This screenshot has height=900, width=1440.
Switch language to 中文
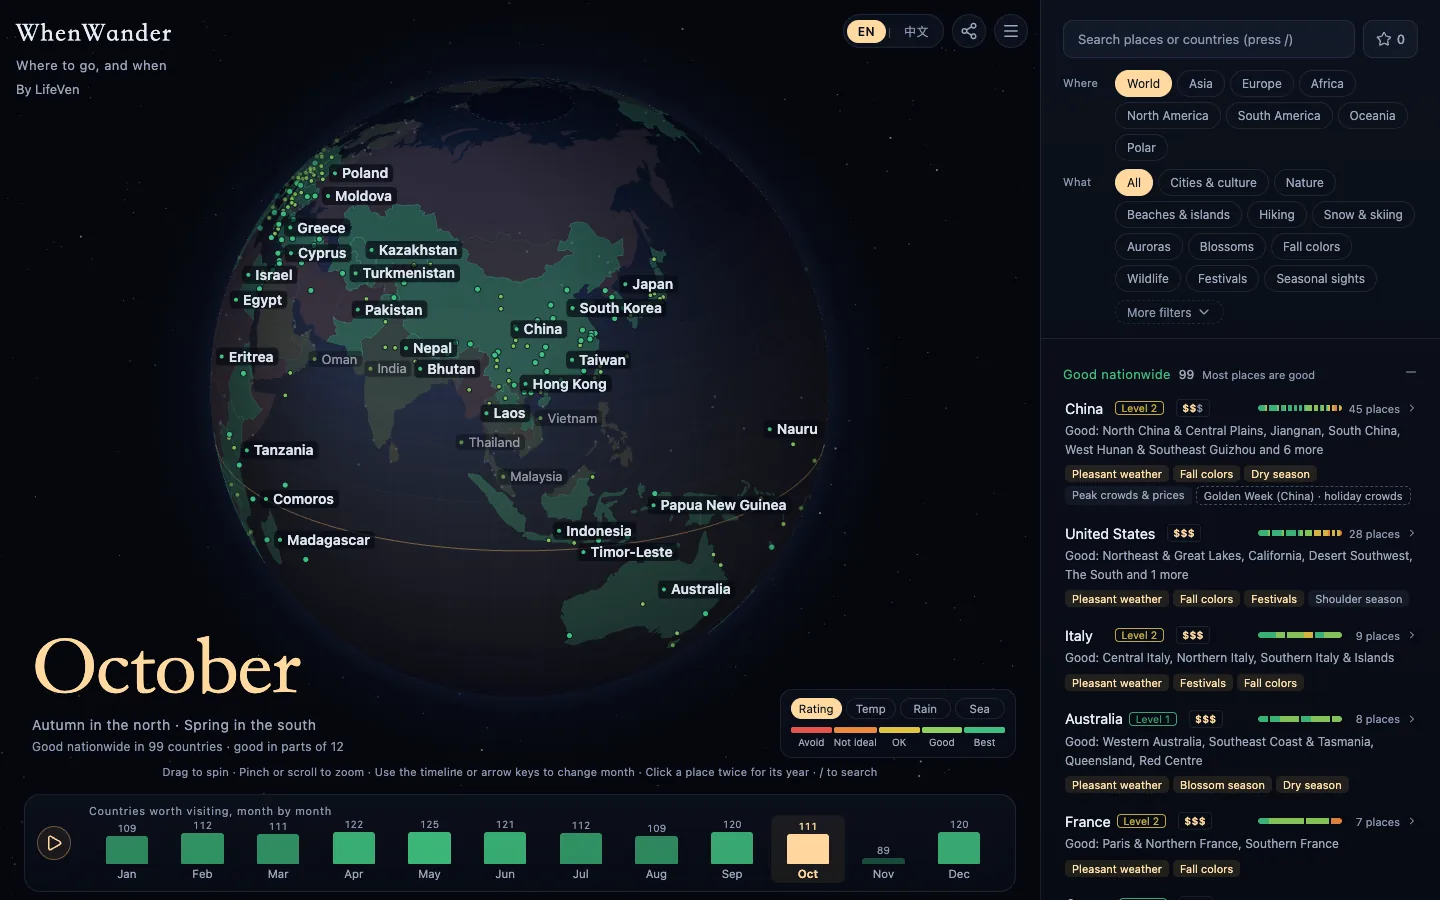pos(916,31)
